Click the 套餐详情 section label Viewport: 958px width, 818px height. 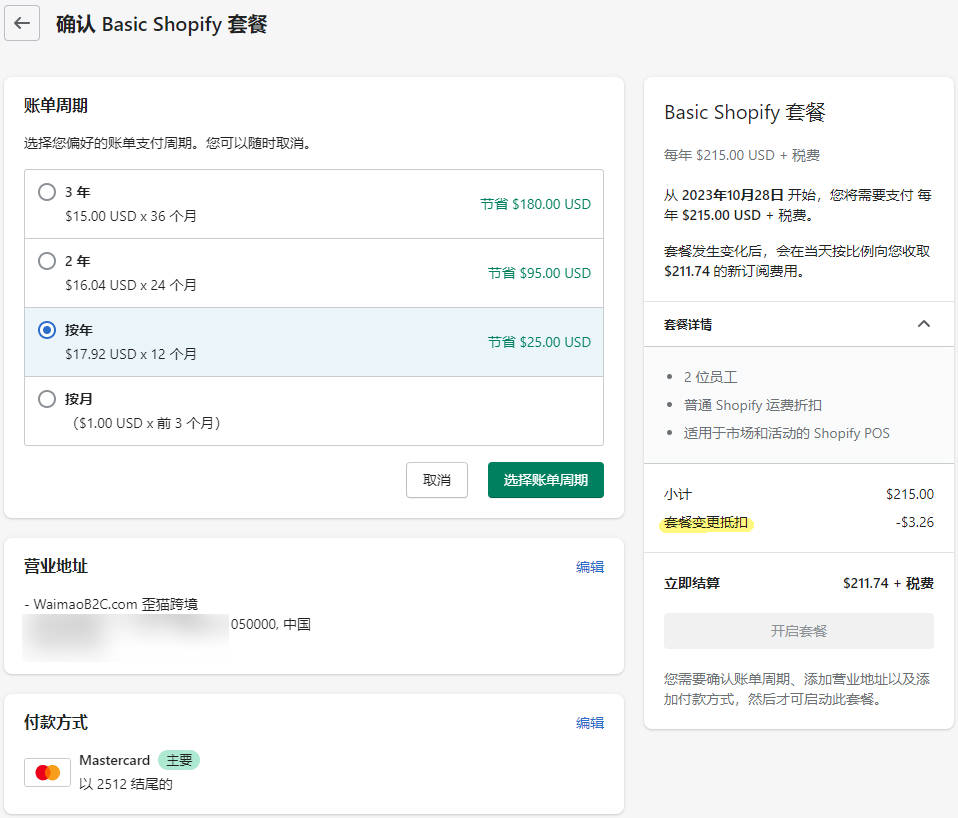coord(688,324)
